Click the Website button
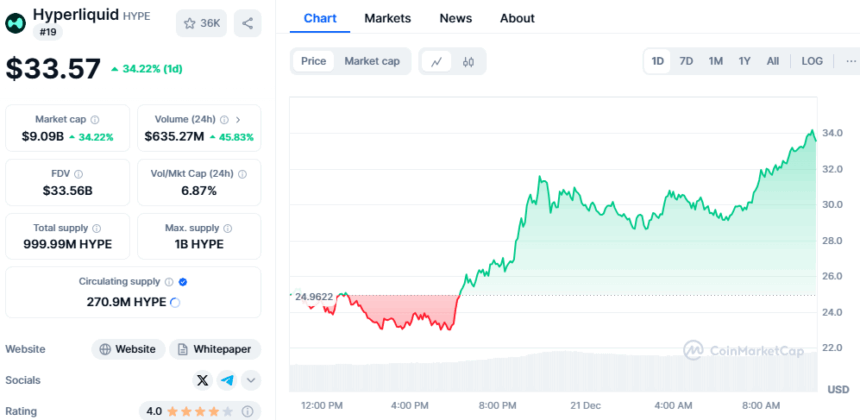 pos(129,349)
